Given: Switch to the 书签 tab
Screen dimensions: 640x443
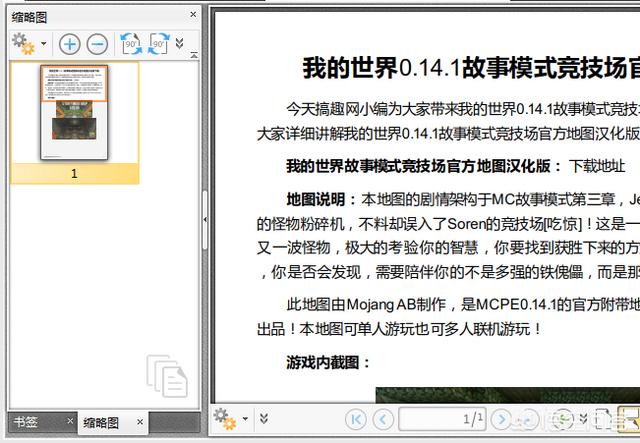Looking at the screenshot, I should click(25, 422).
